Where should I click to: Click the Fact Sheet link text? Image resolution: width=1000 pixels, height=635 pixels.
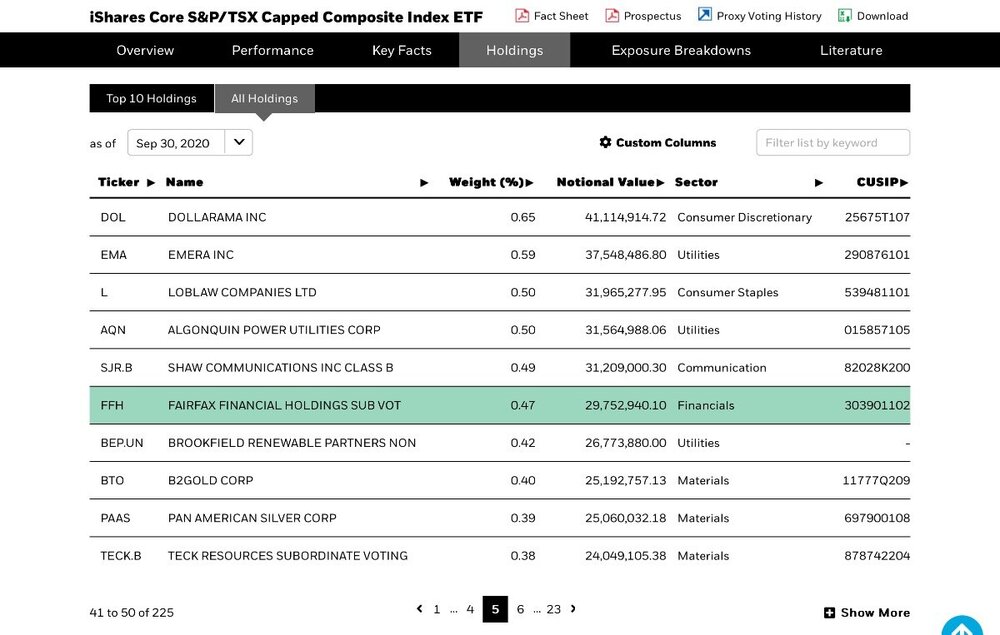pyautogui.click(x=561, y=16)
